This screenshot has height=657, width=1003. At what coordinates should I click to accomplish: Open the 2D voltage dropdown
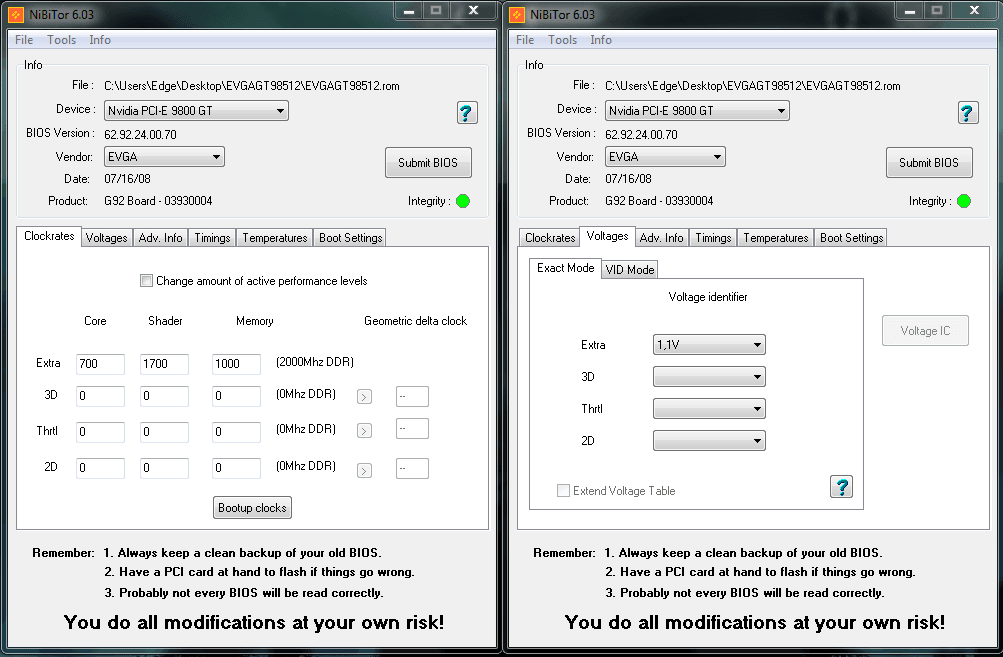(709, 441)
